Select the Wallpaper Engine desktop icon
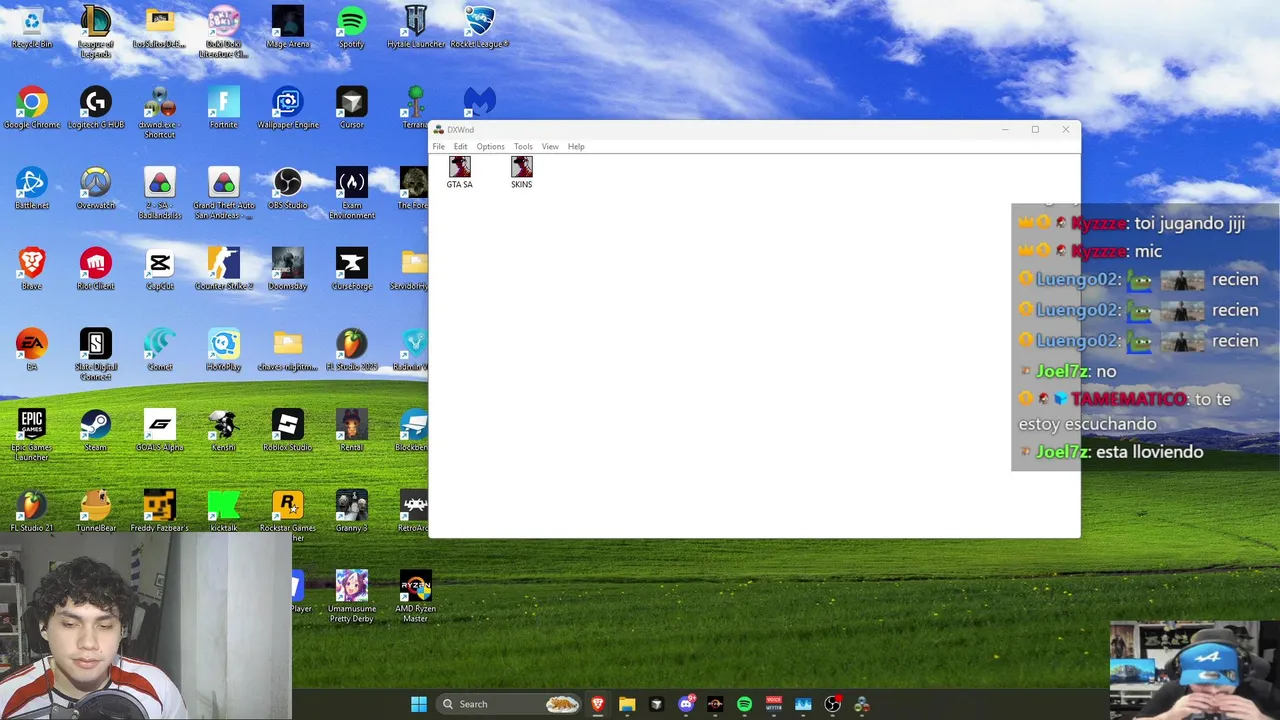This screenshot has width=1280, height=720. [x=288, y=108]
